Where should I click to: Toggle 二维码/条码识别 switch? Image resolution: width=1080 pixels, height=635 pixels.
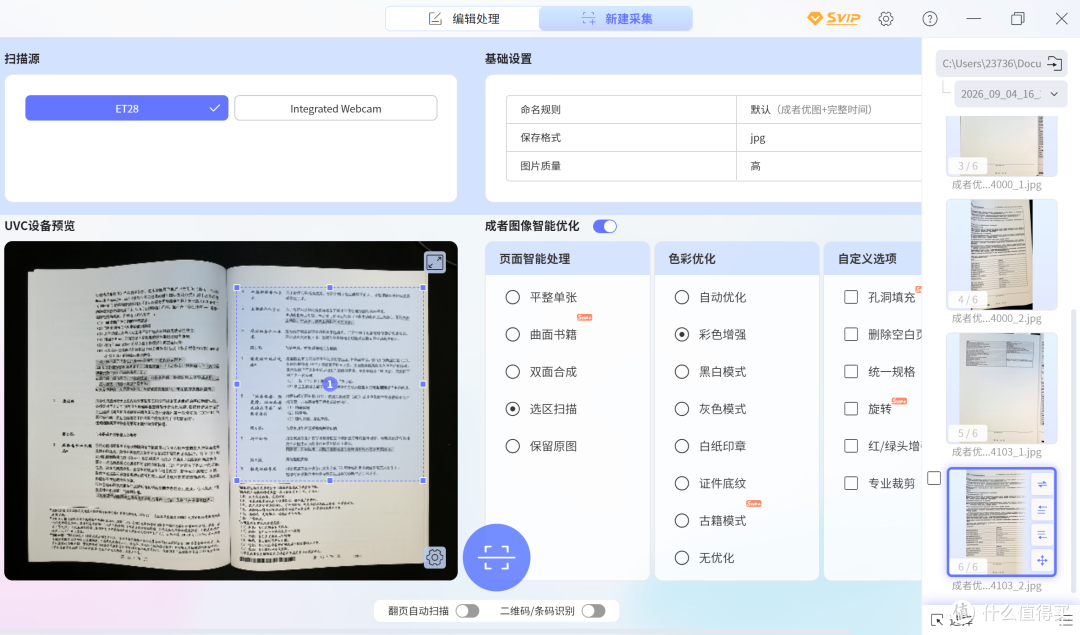593,611
